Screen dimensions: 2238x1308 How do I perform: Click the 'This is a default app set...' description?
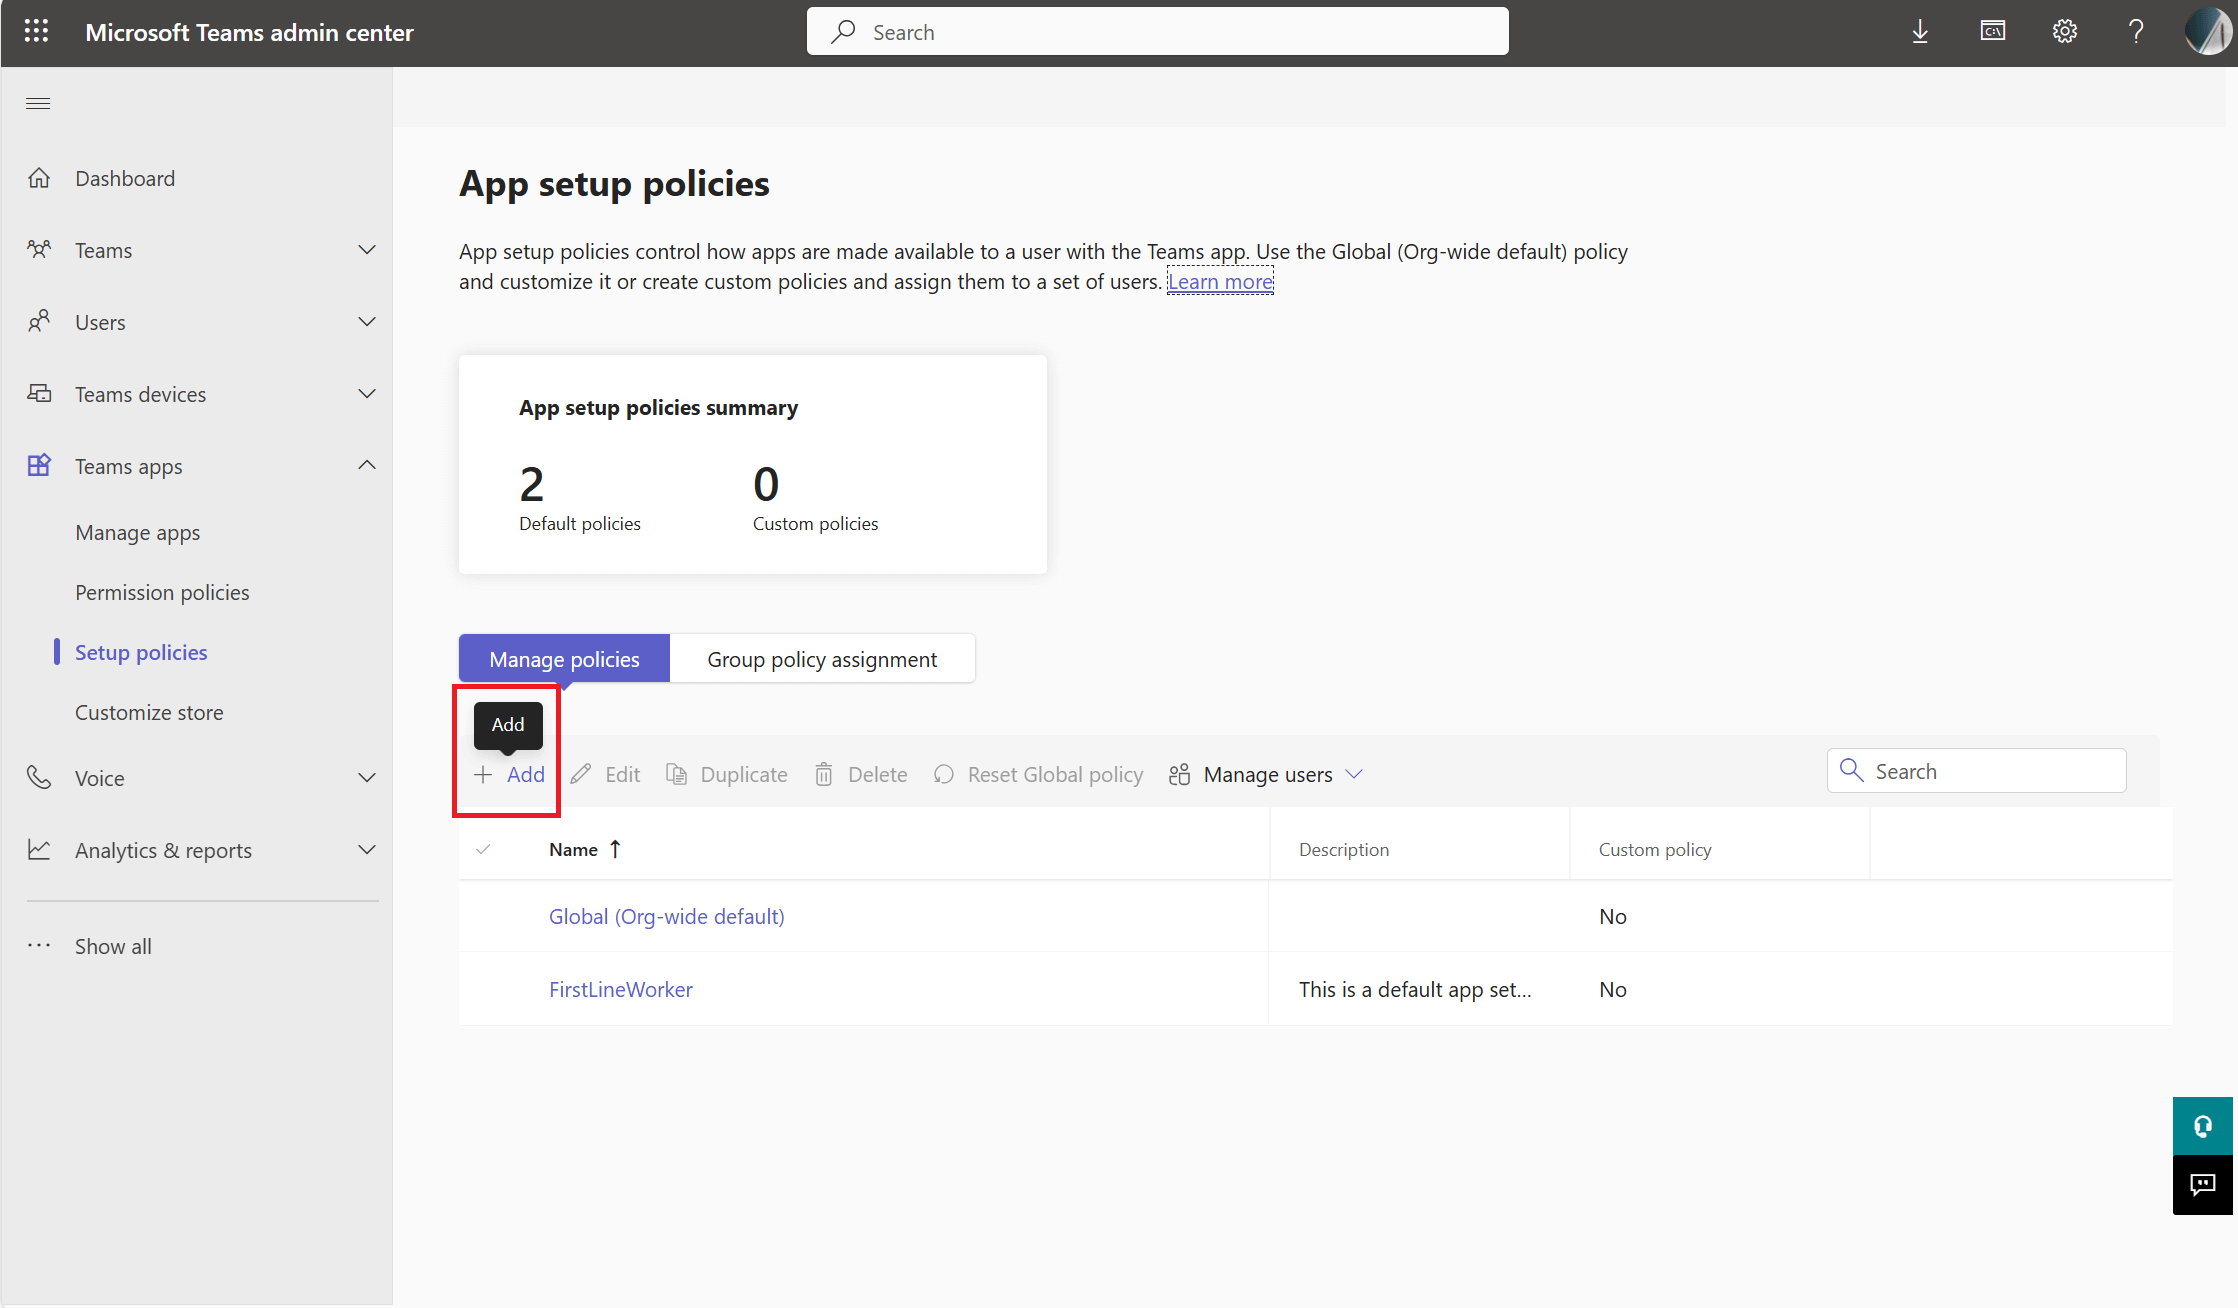pos(1415,990)
